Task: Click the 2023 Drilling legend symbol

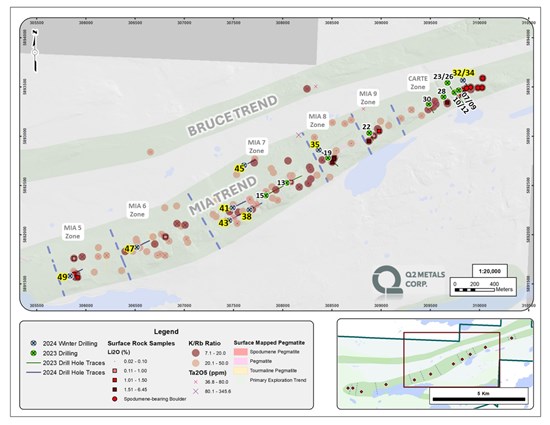Action: [34, 353]
